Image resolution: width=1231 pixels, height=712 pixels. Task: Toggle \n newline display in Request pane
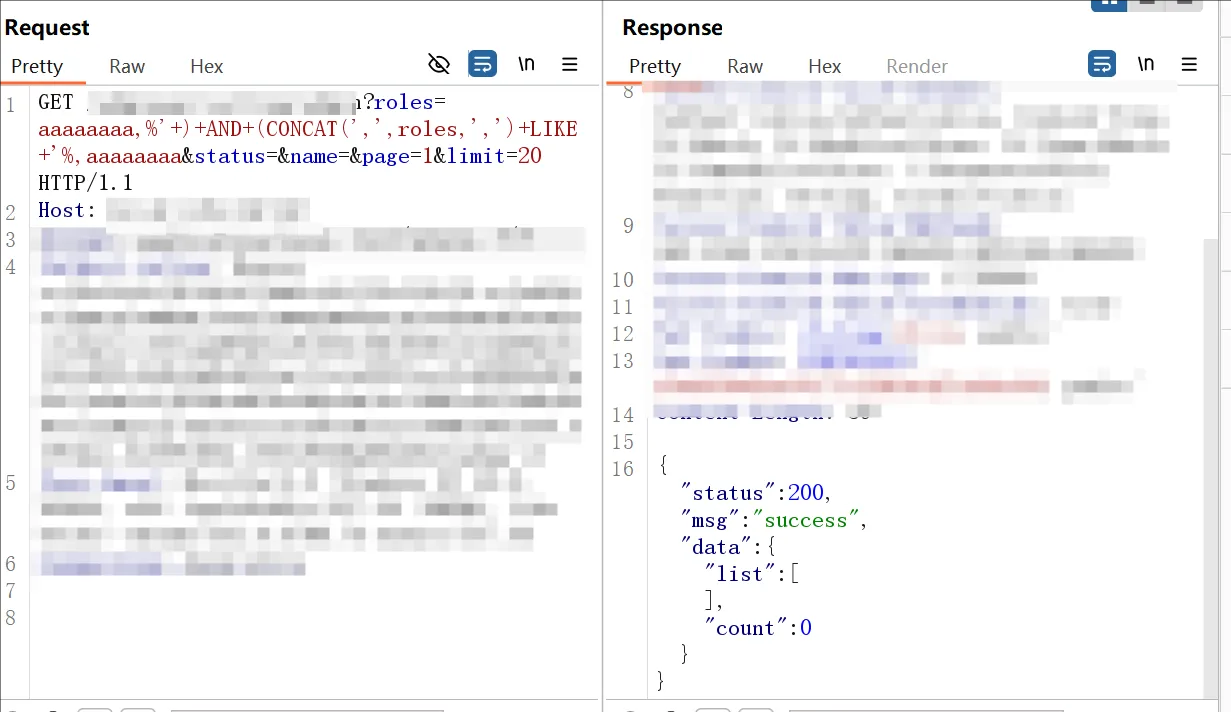[x=526, y=65]
